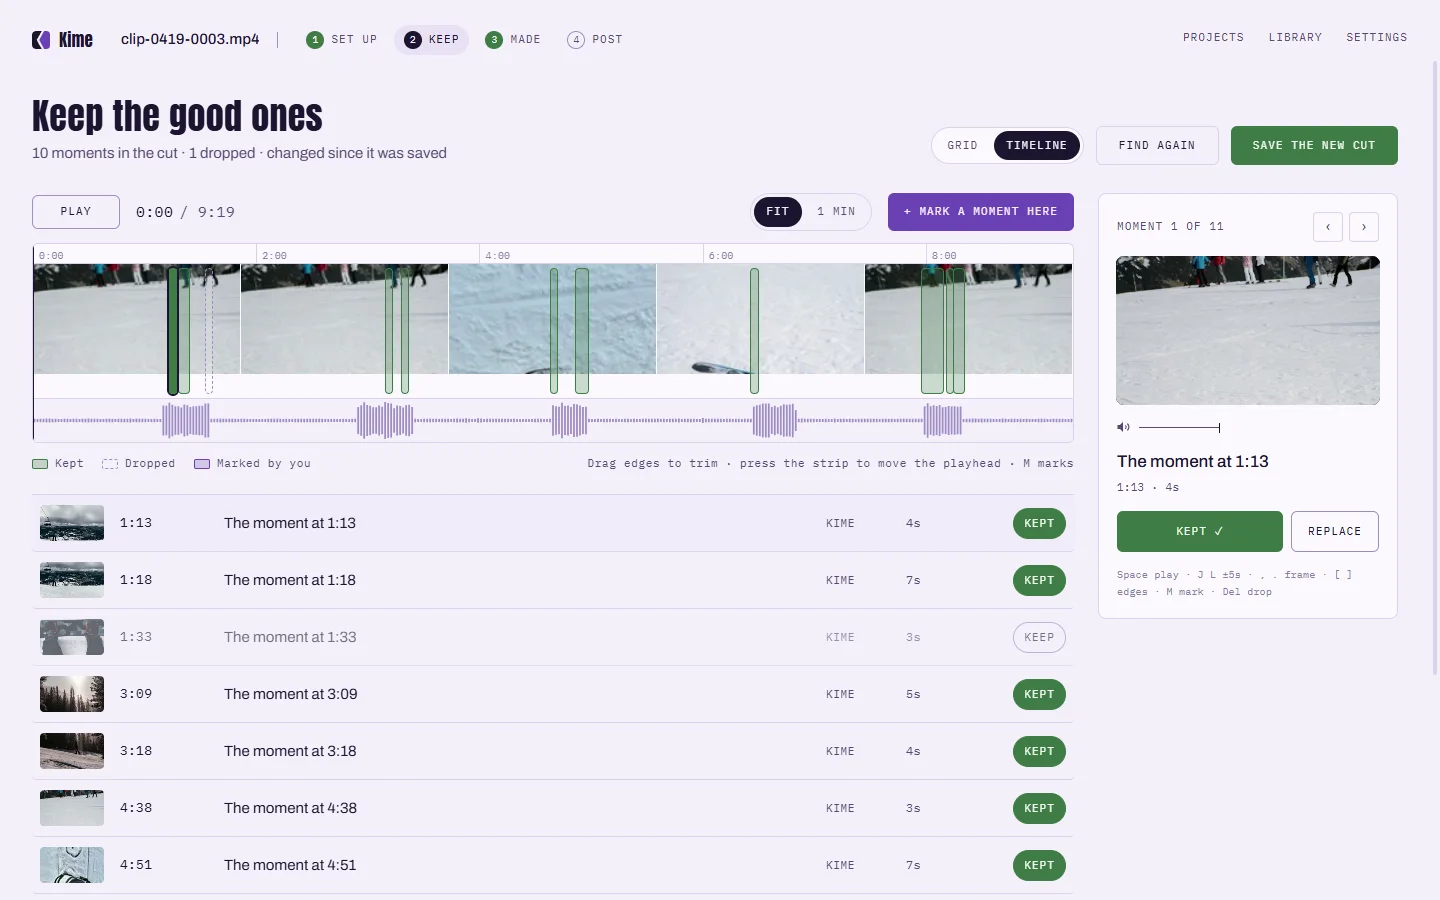This screenshot has height=900, width=1440.
Task: Open the Post step
Action: tap(595, 40)
